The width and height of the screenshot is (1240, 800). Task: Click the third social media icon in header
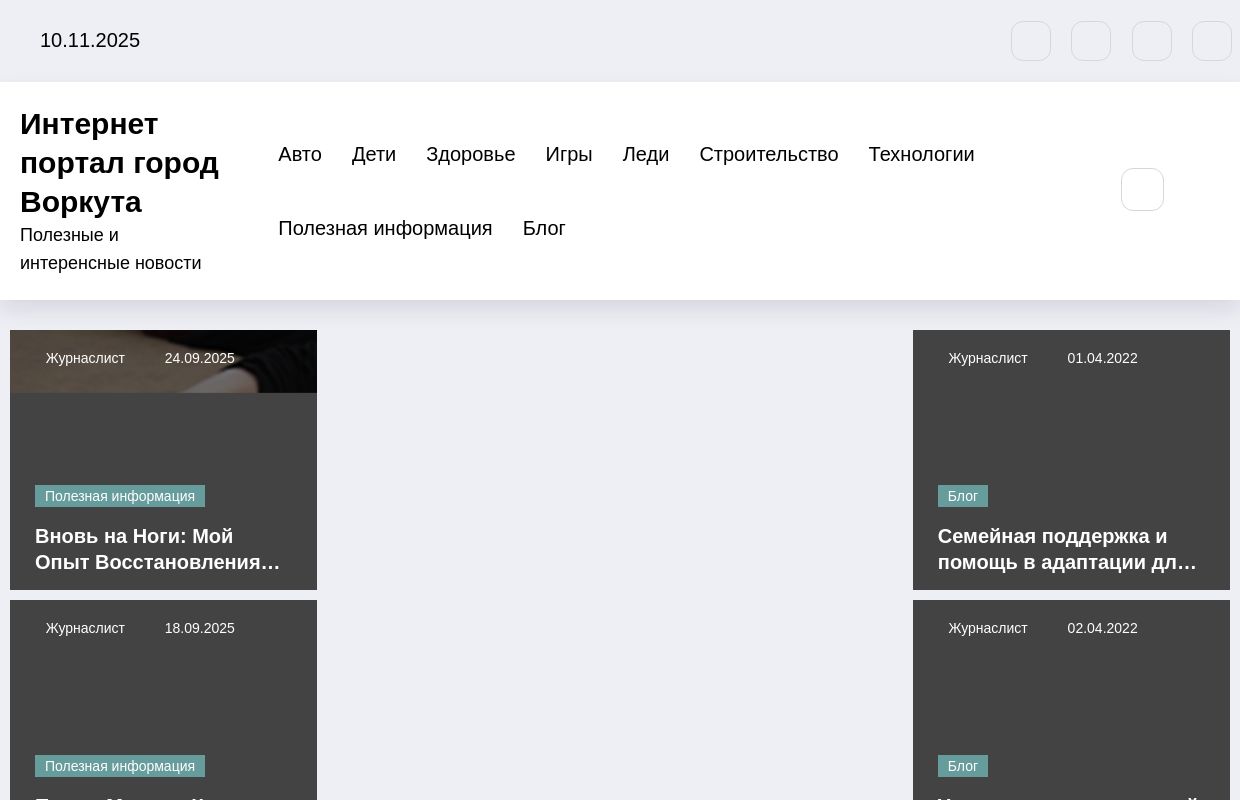click(1151, 41)
